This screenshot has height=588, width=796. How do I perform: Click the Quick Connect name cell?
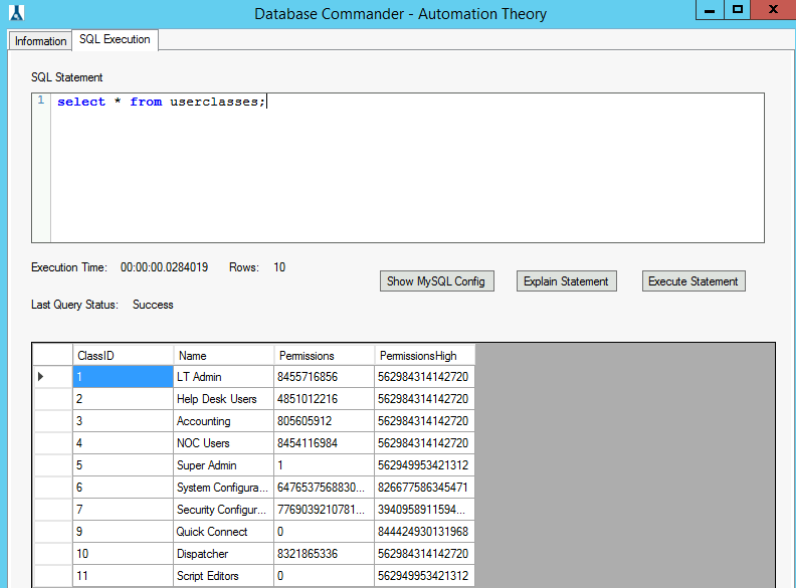pyautogui.click(x=224, y=532)
